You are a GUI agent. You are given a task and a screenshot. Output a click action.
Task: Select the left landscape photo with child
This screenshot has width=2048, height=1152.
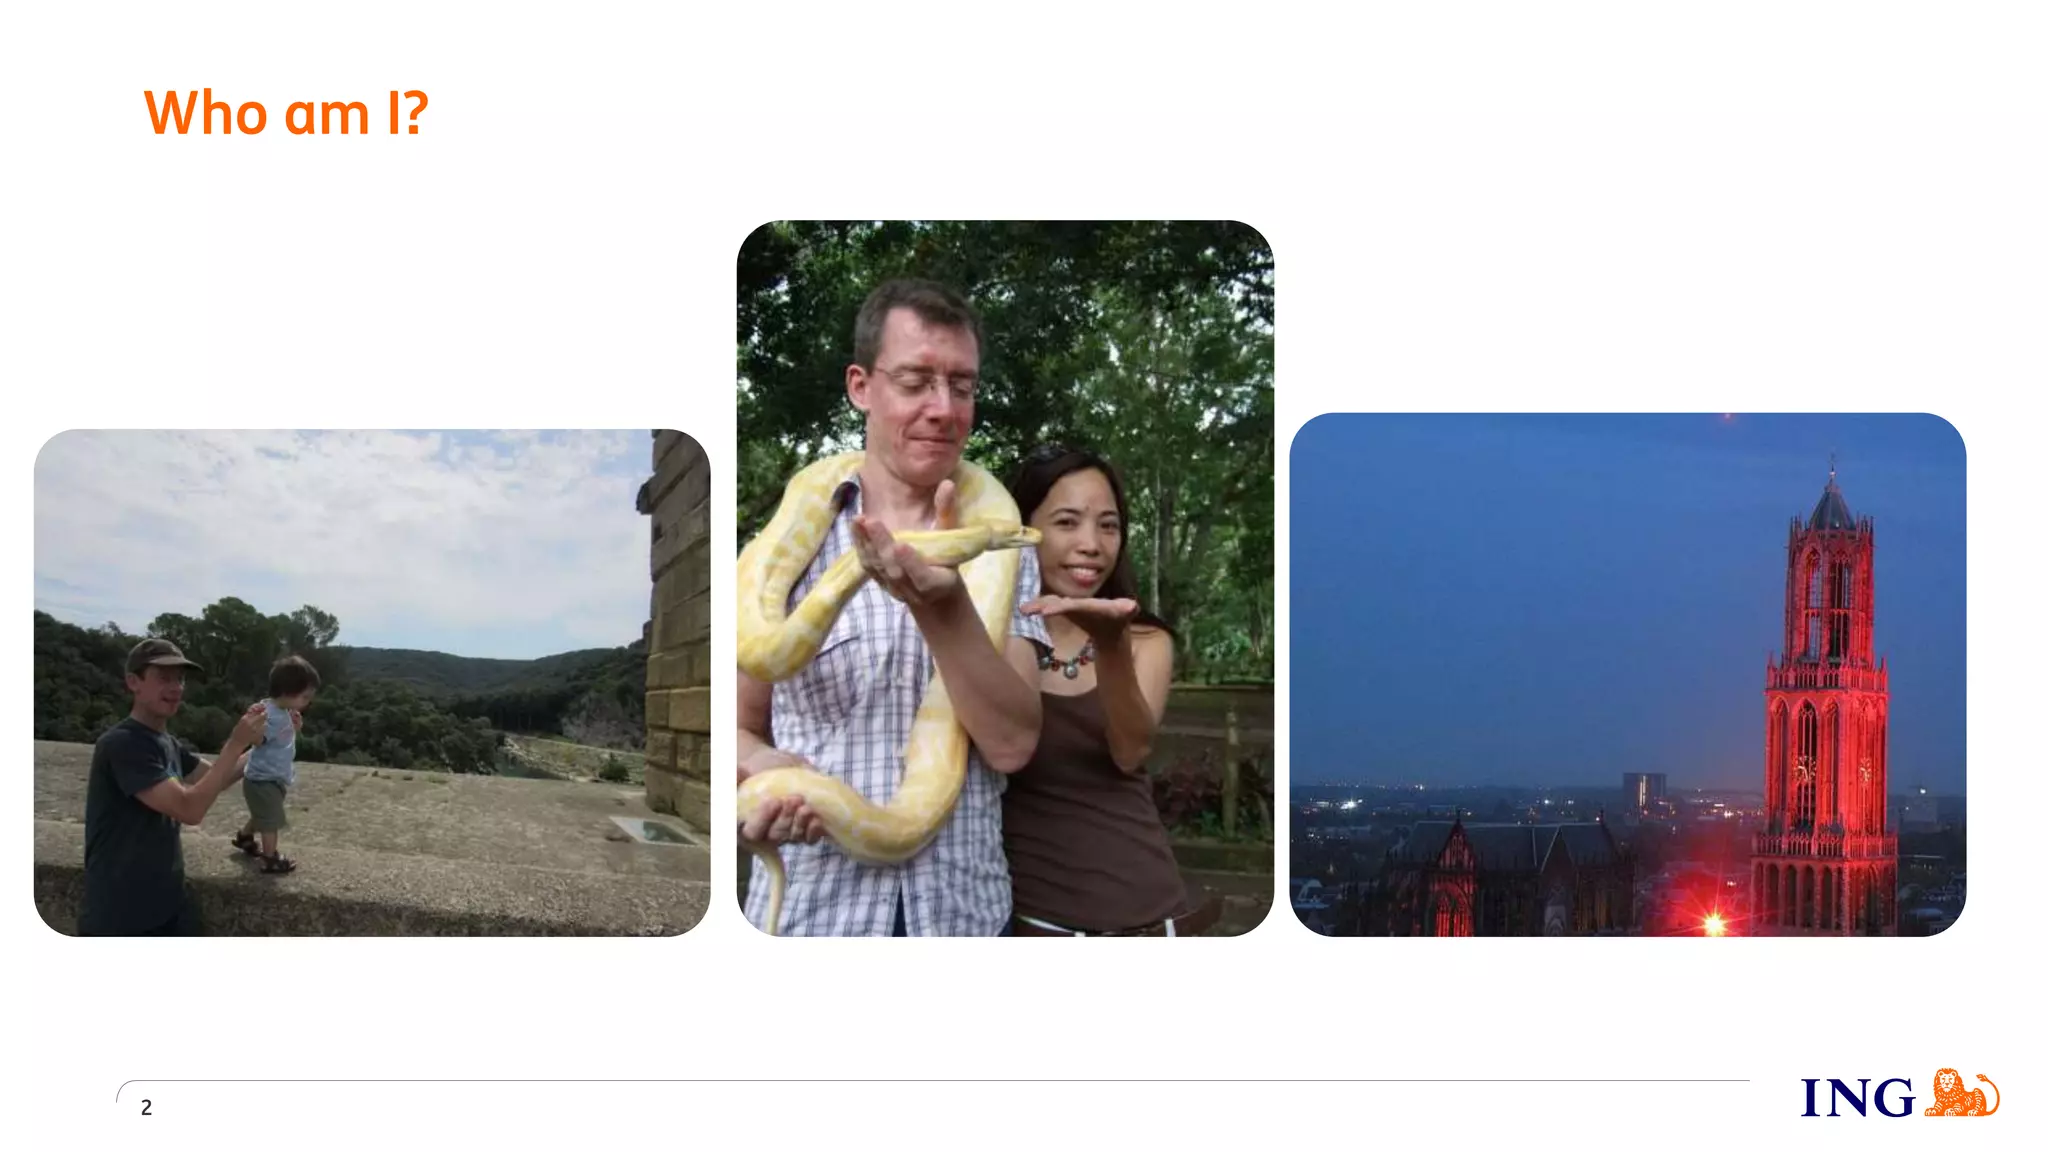pos(372,683)
